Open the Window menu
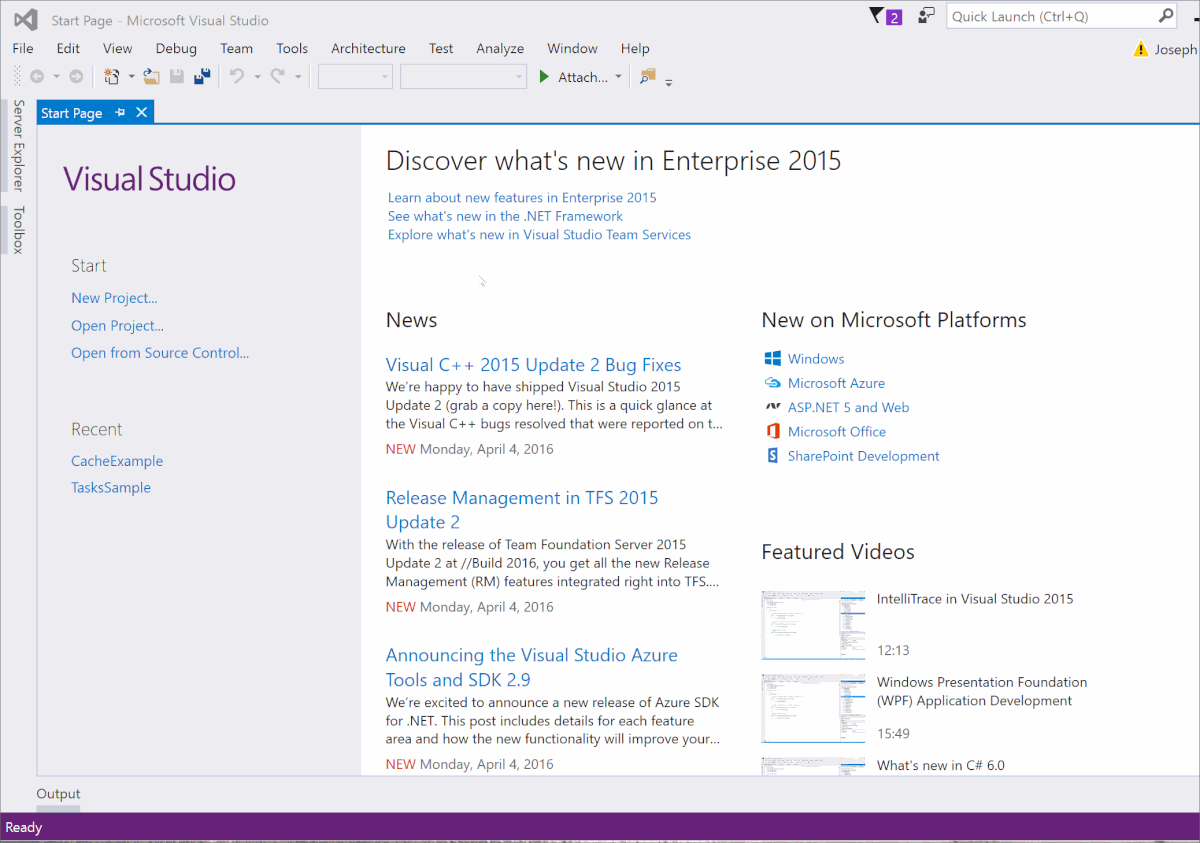 (572, 48)
